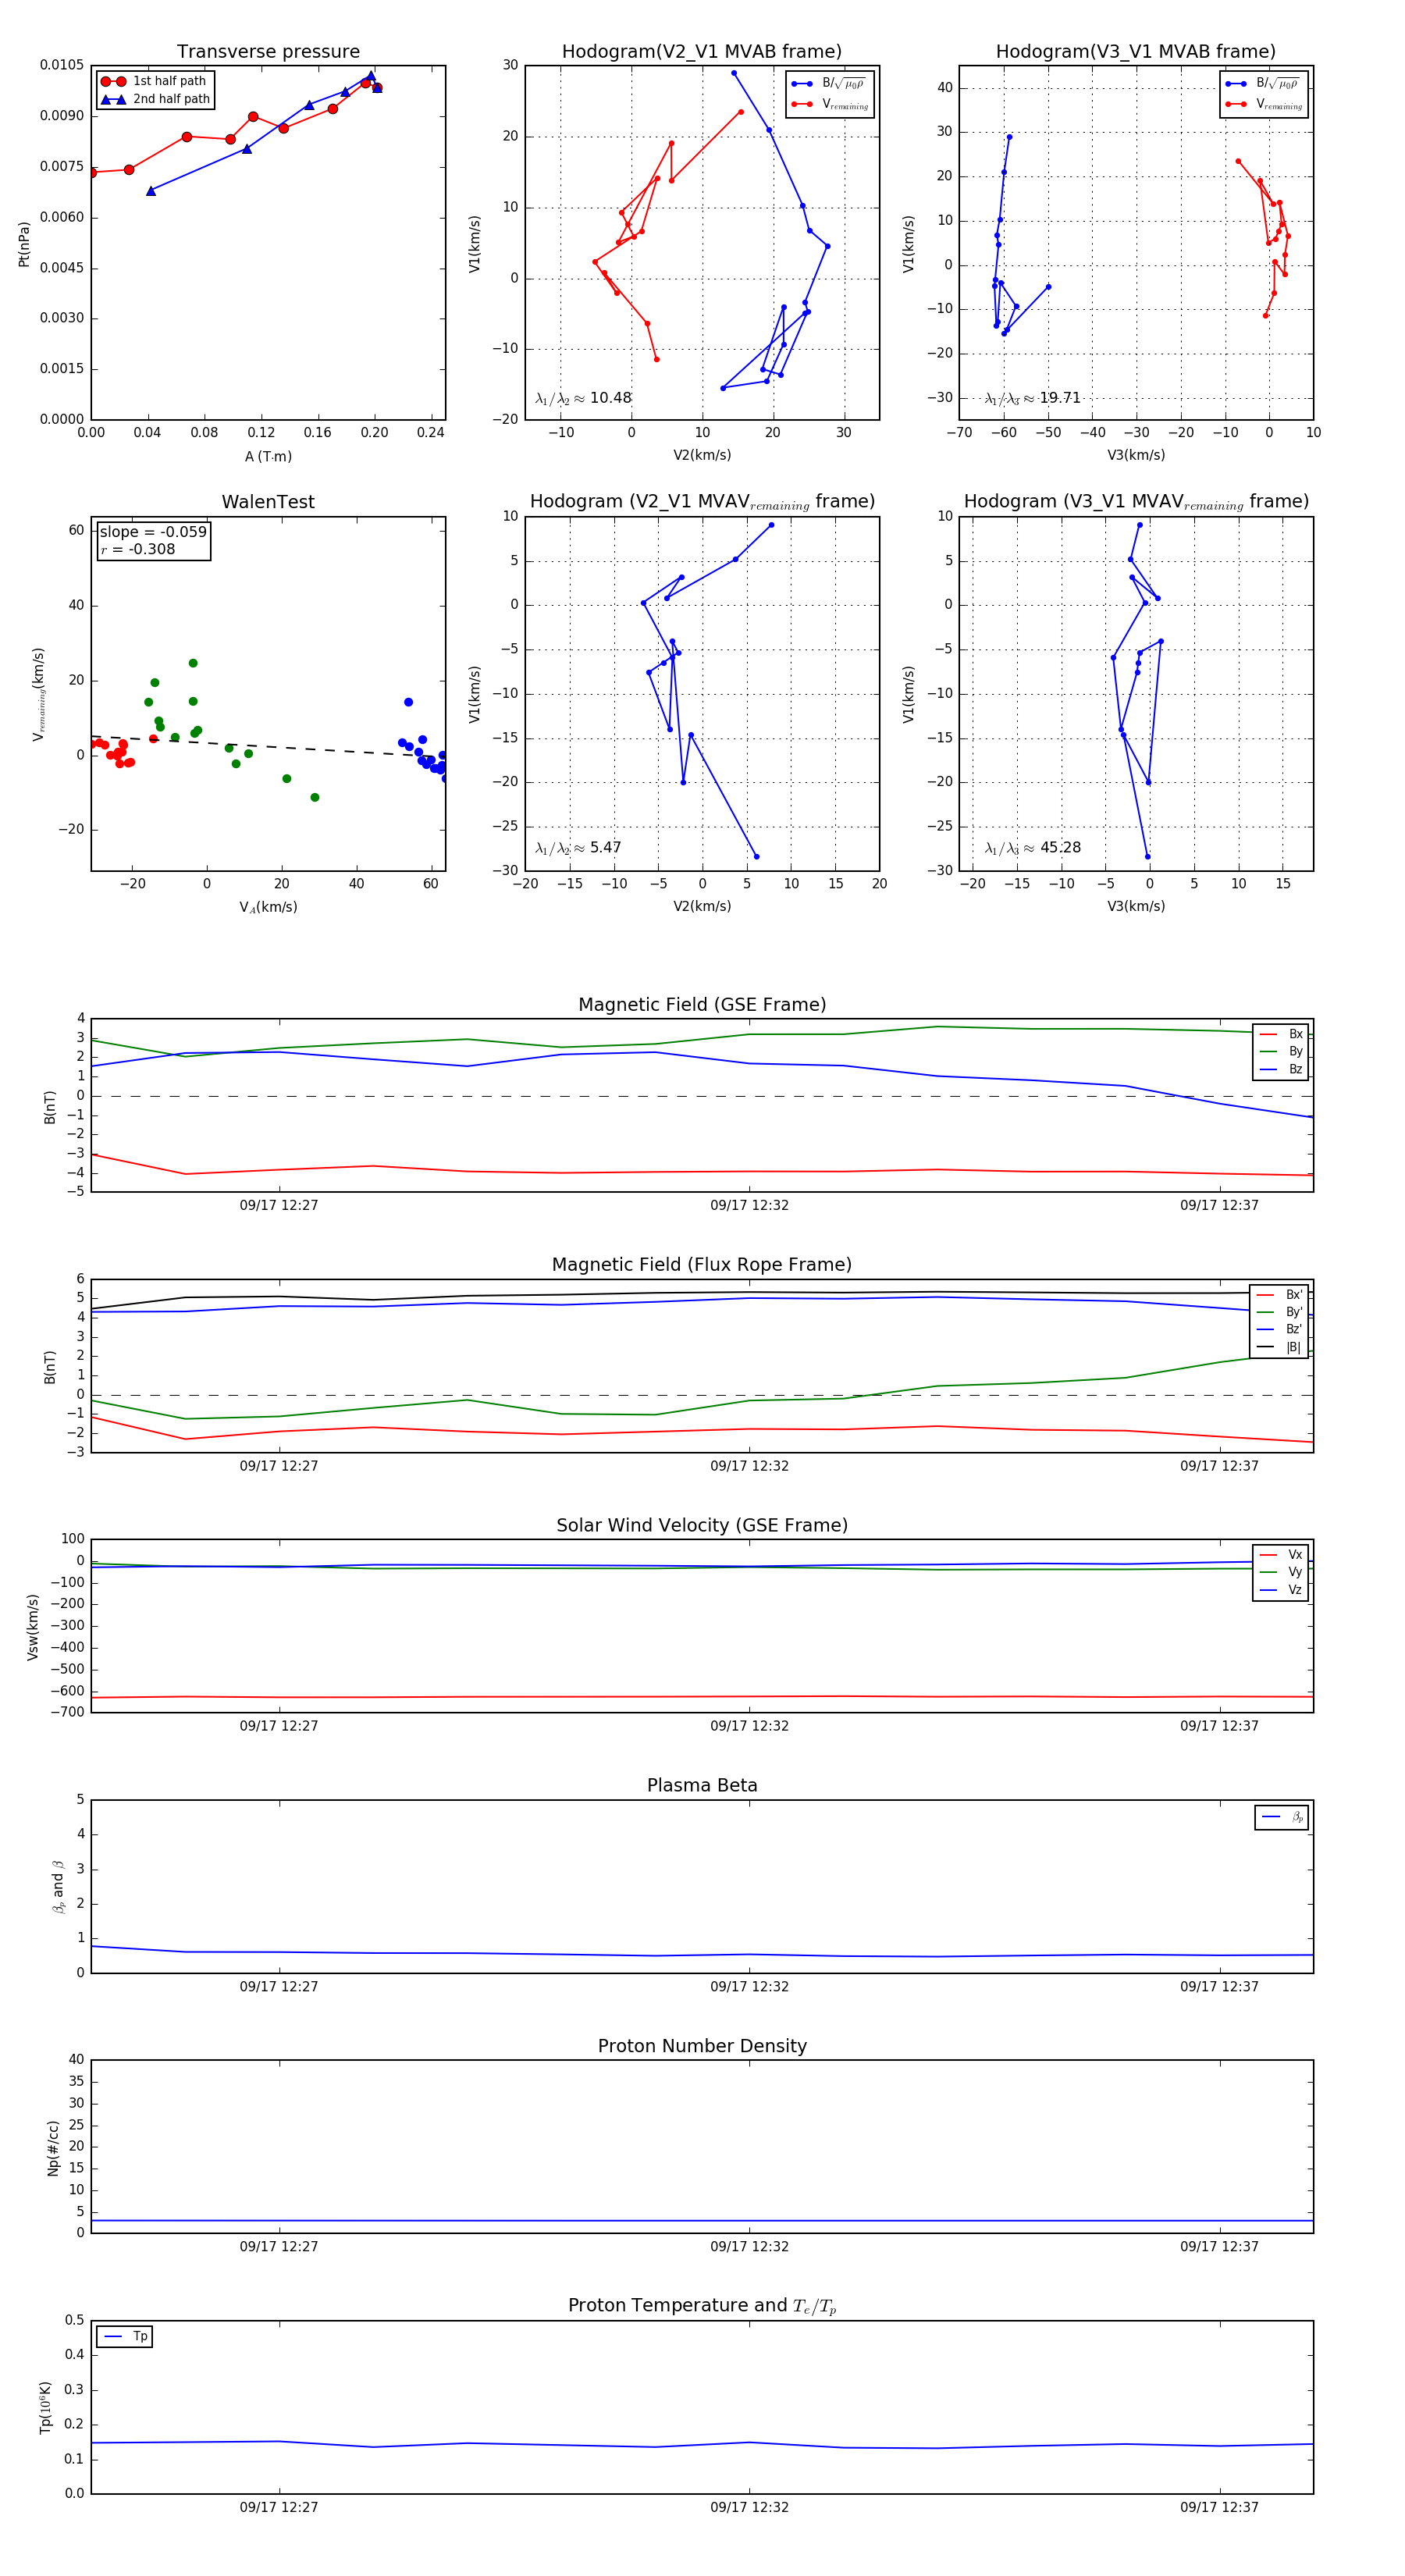Select "B/√μ0ρ" legend entry in V2_V1 MVAB hodogram

[829, 84]
